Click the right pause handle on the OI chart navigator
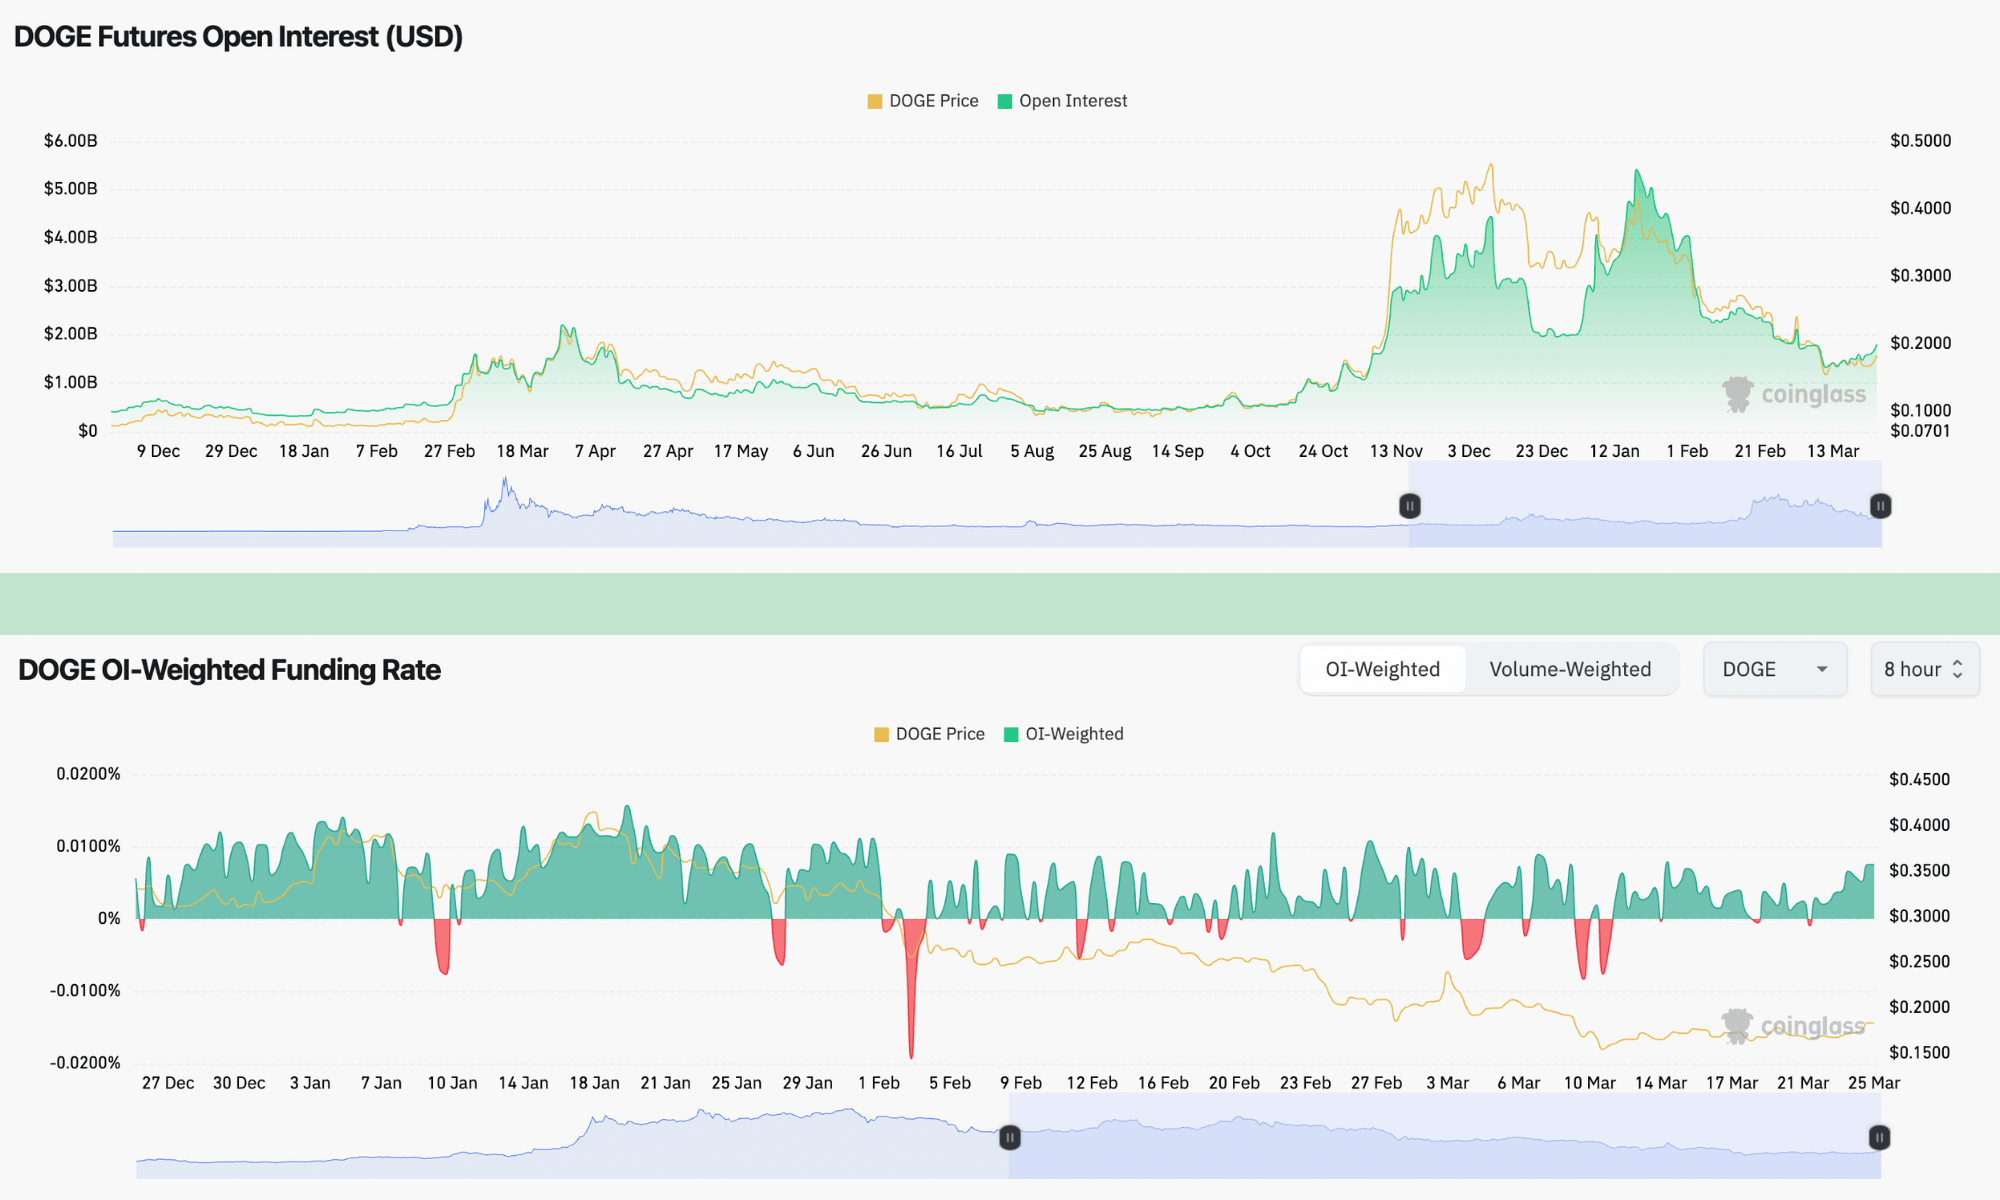The height and width of the screenshot is (1200, 2000). coord(1879,507)
